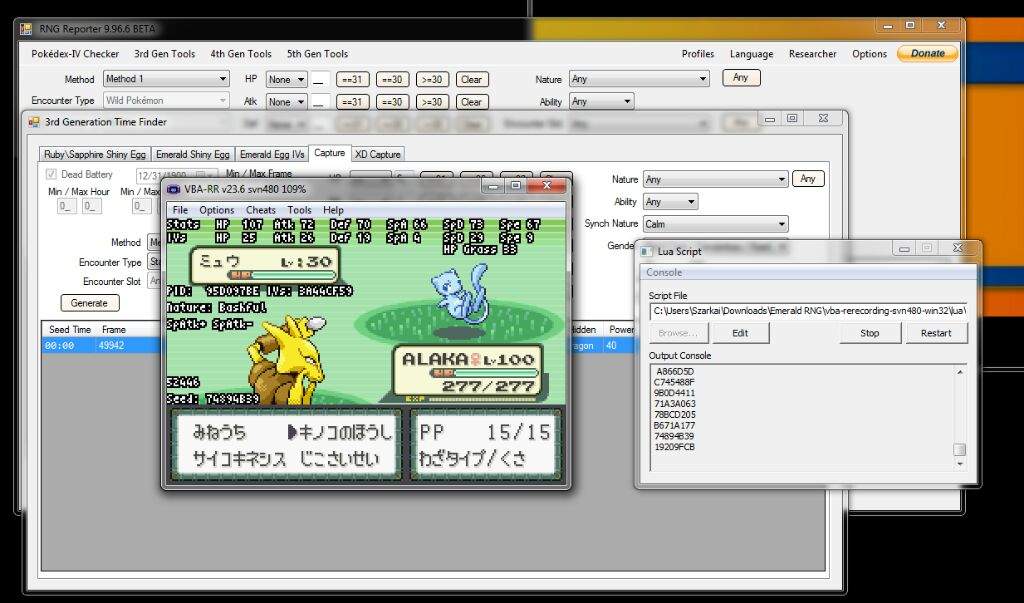Open VBA-RR Options menu
The image size is (1024, 603).
[217, 210]
